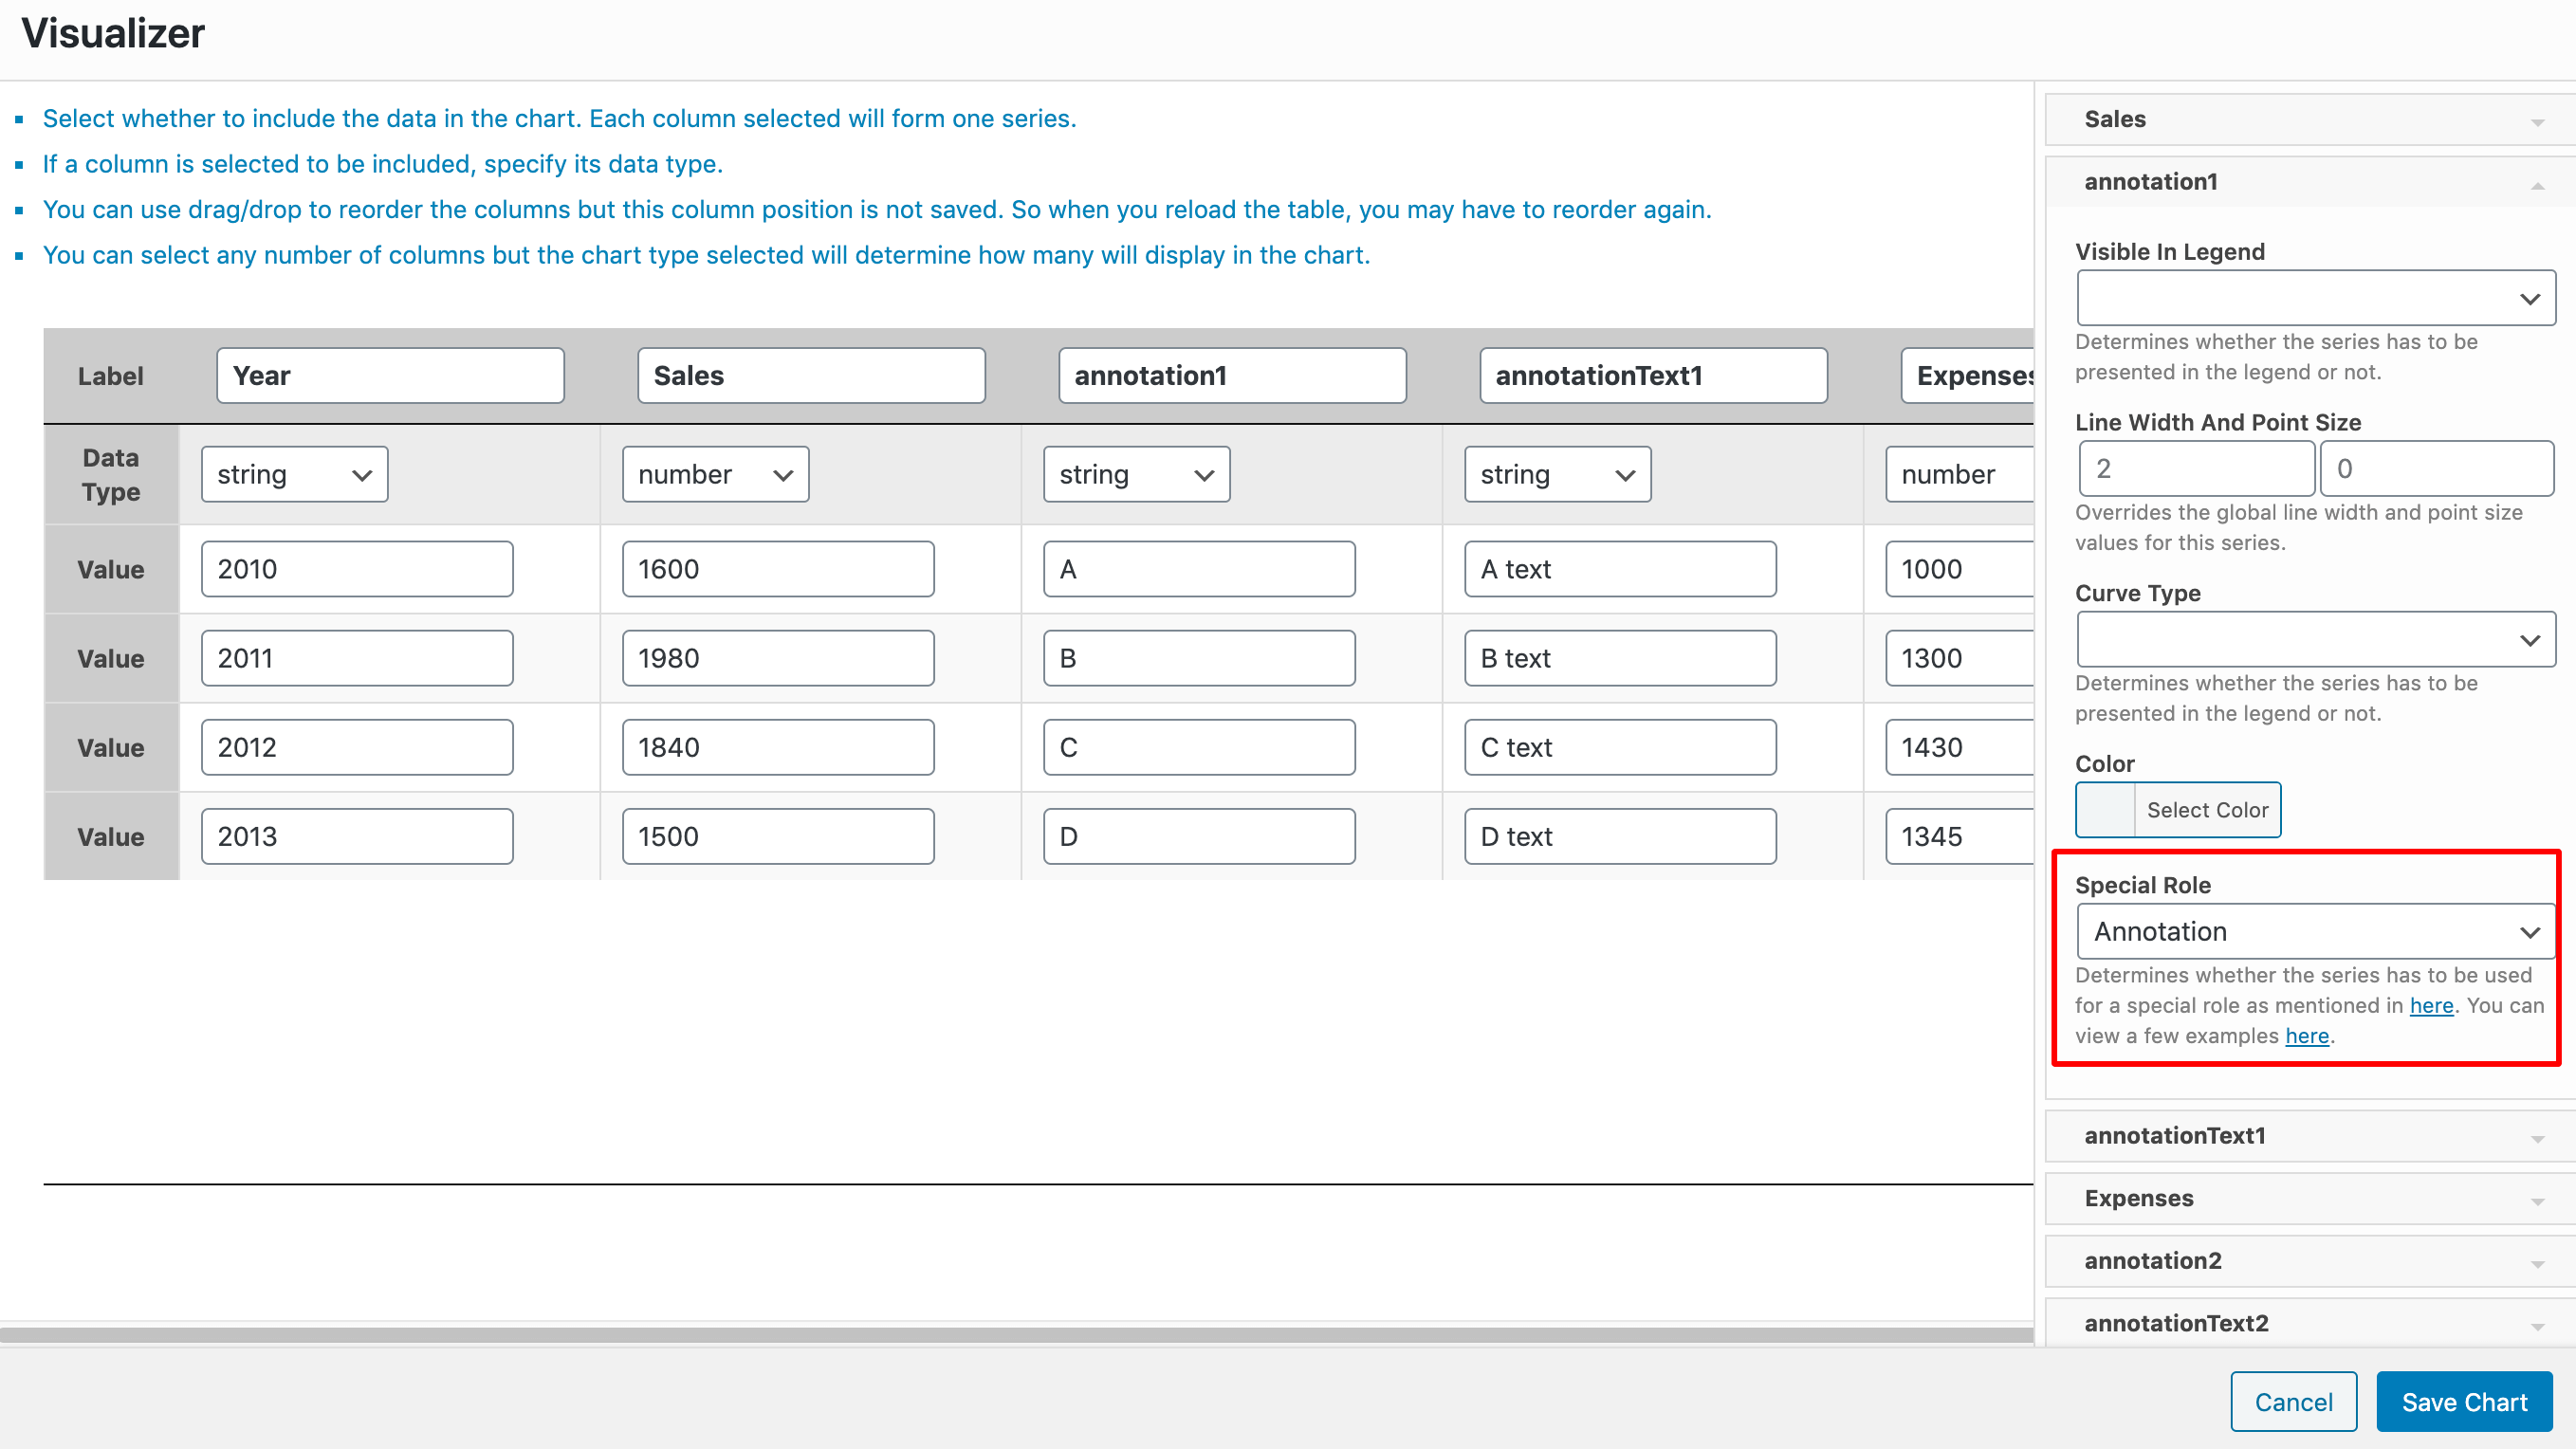Click the Save Chart button
2576x1449 pixels.
[2463, 1402]
